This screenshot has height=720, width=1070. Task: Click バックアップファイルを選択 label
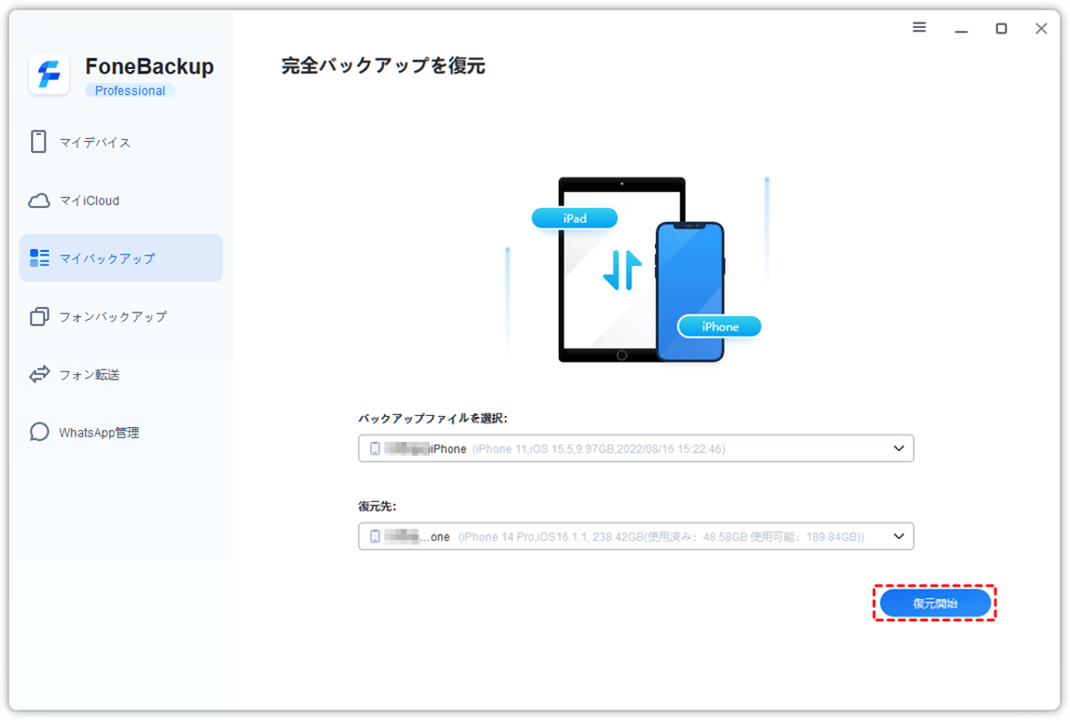click(x=433, y=418)
